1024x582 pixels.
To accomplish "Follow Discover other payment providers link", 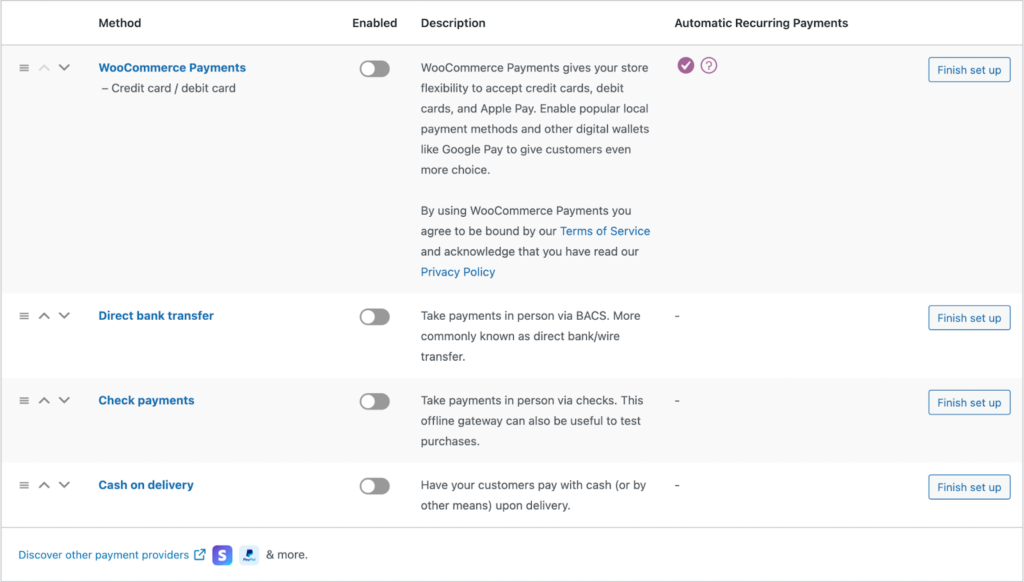I will pyautogui.click(x=103, y=555).
